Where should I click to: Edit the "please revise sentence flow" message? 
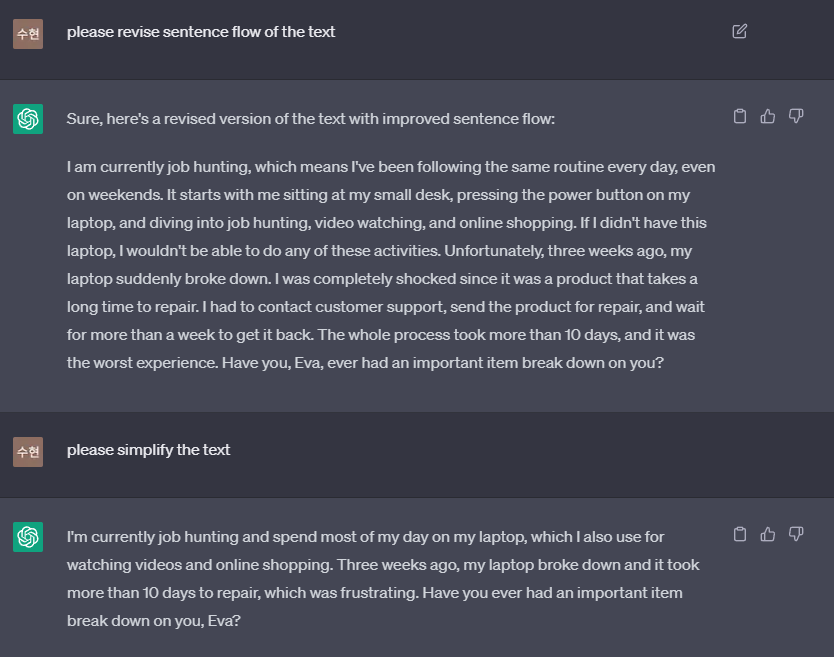(x=739, y=31)
